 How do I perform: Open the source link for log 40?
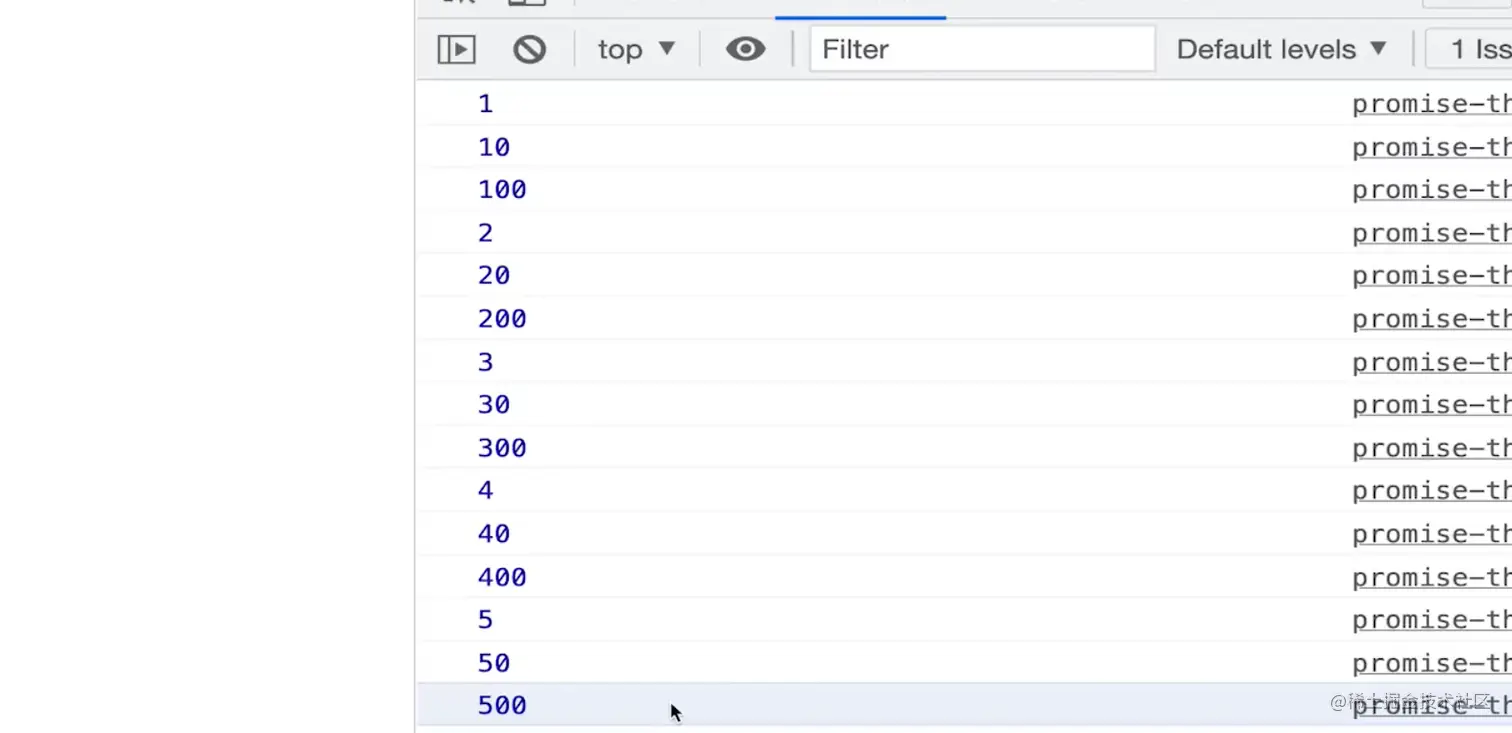tap(1432, 534)
